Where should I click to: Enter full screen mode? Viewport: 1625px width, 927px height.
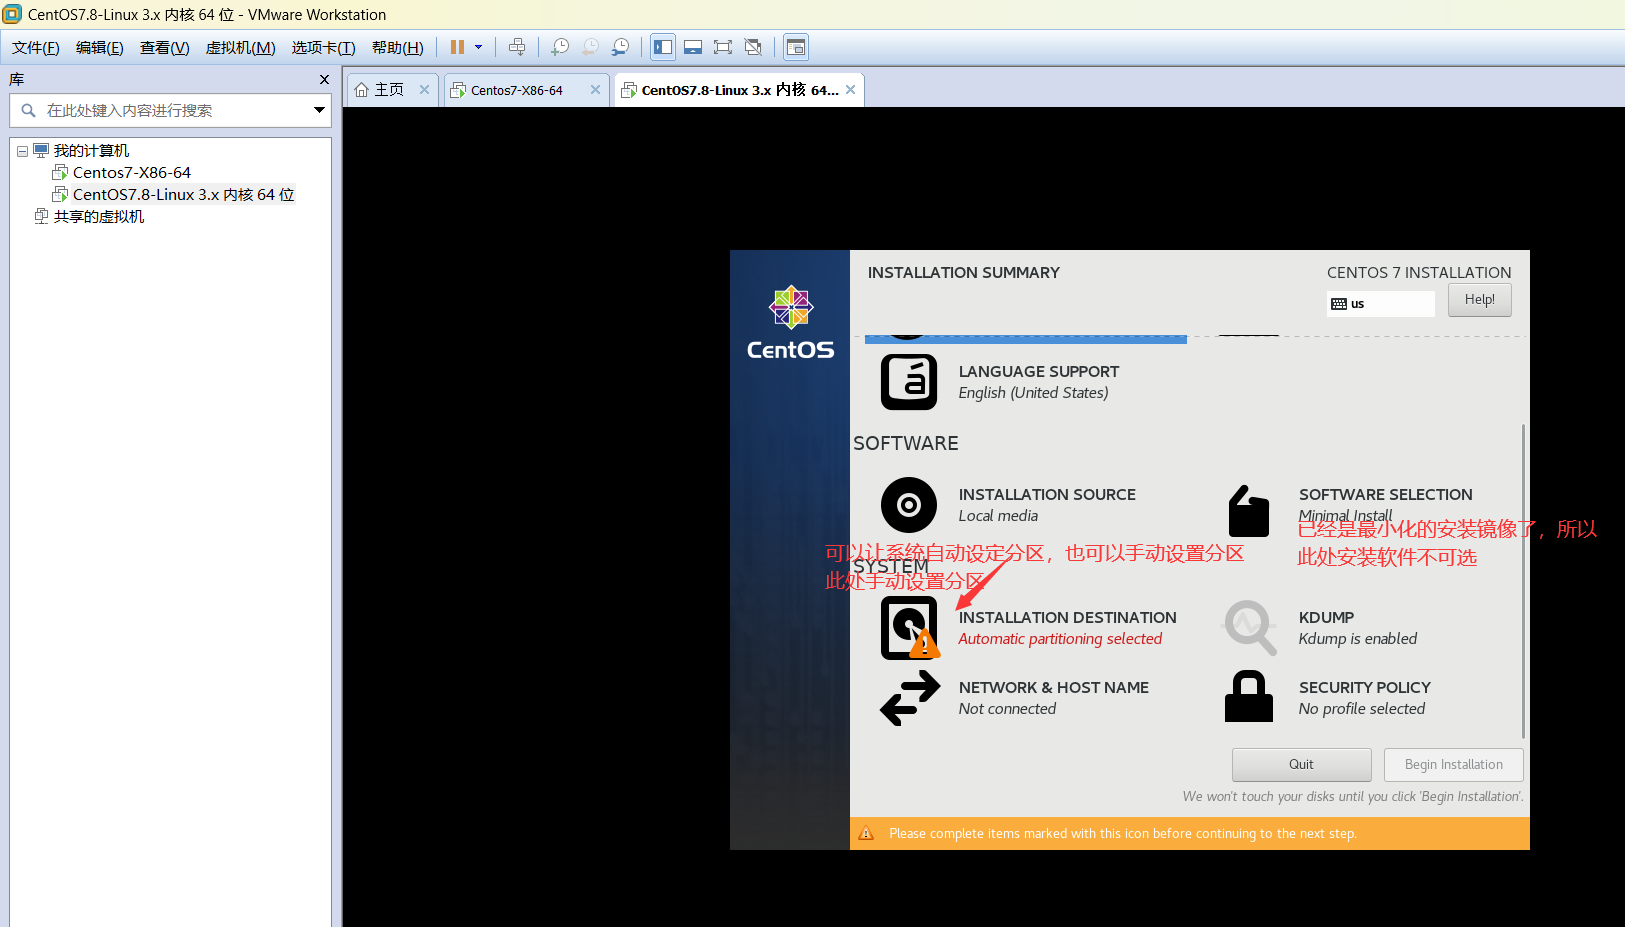tap(723, 47)
